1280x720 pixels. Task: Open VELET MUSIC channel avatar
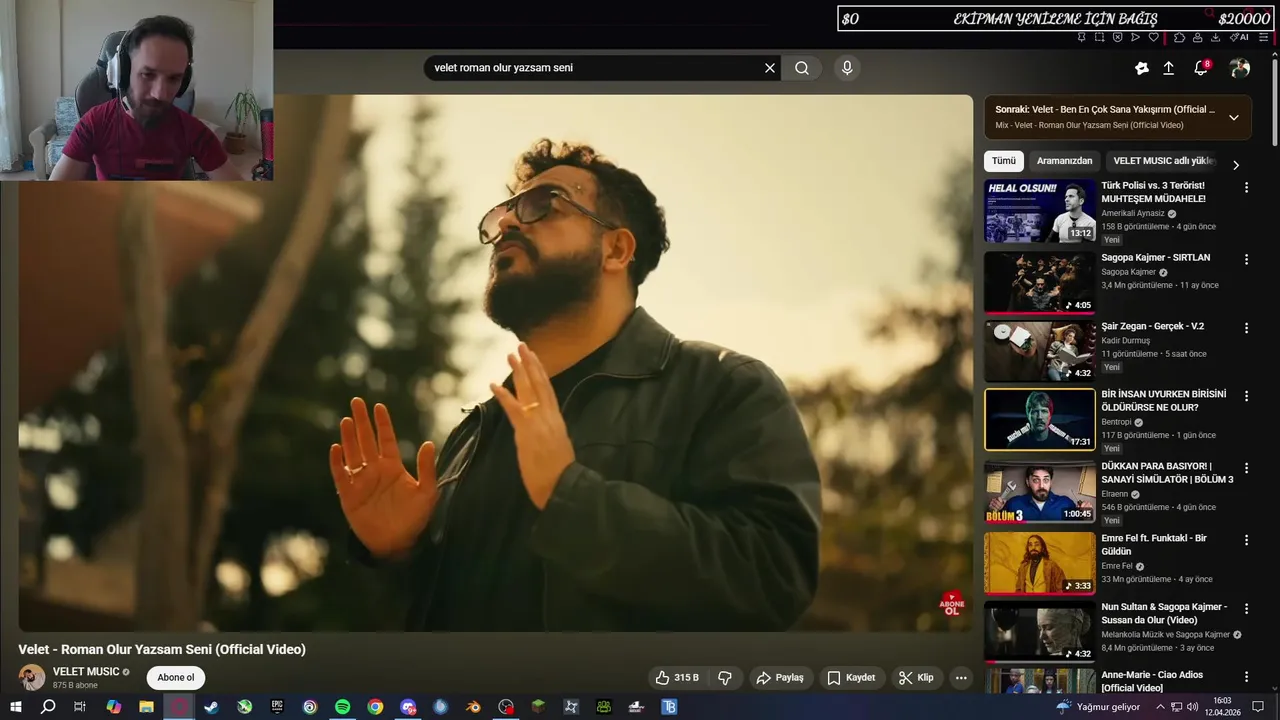coord(32,677)
